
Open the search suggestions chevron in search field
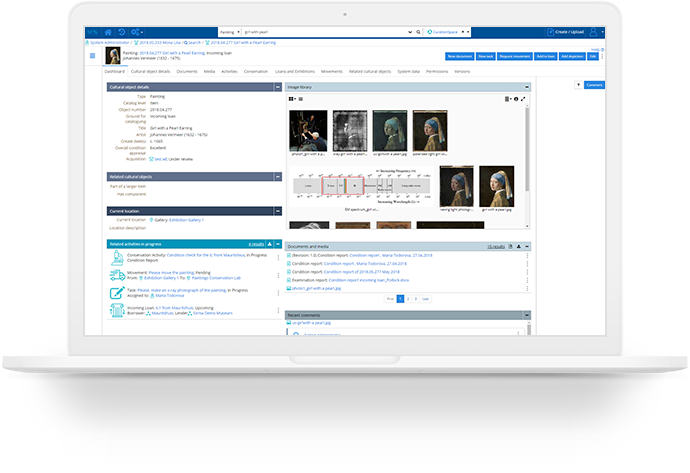(x=410, y=32)
